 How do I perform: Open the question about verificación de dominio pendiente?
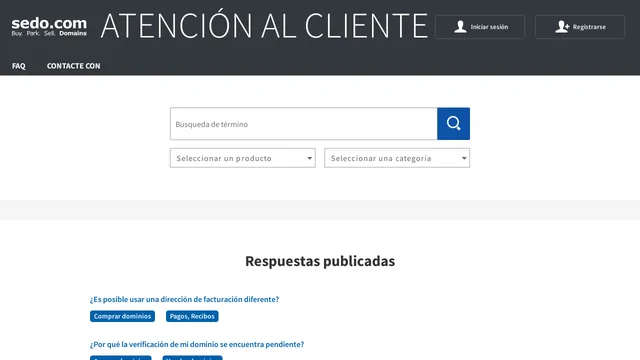click(197, 344)
